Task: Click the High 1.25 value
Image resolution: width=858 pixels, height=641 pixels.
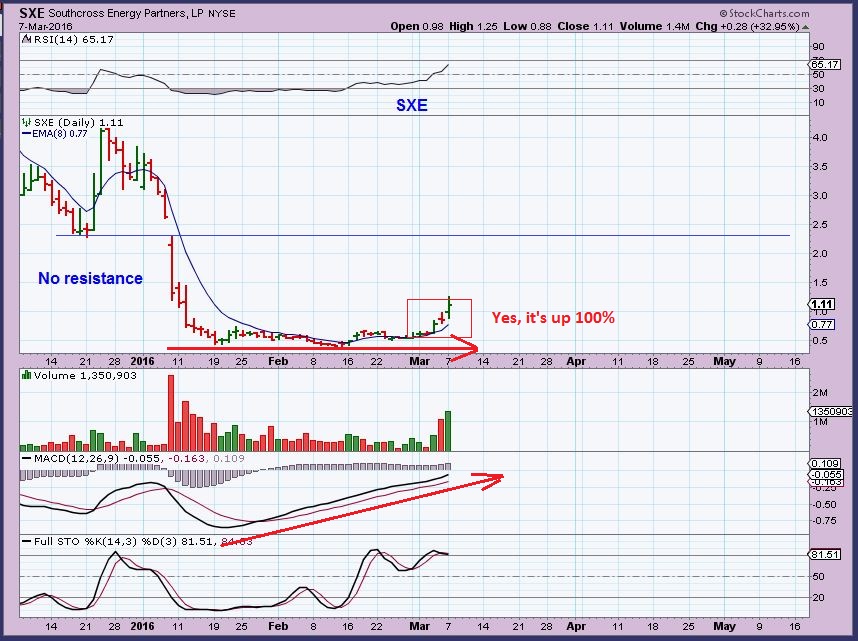Action: click(473, 26)
